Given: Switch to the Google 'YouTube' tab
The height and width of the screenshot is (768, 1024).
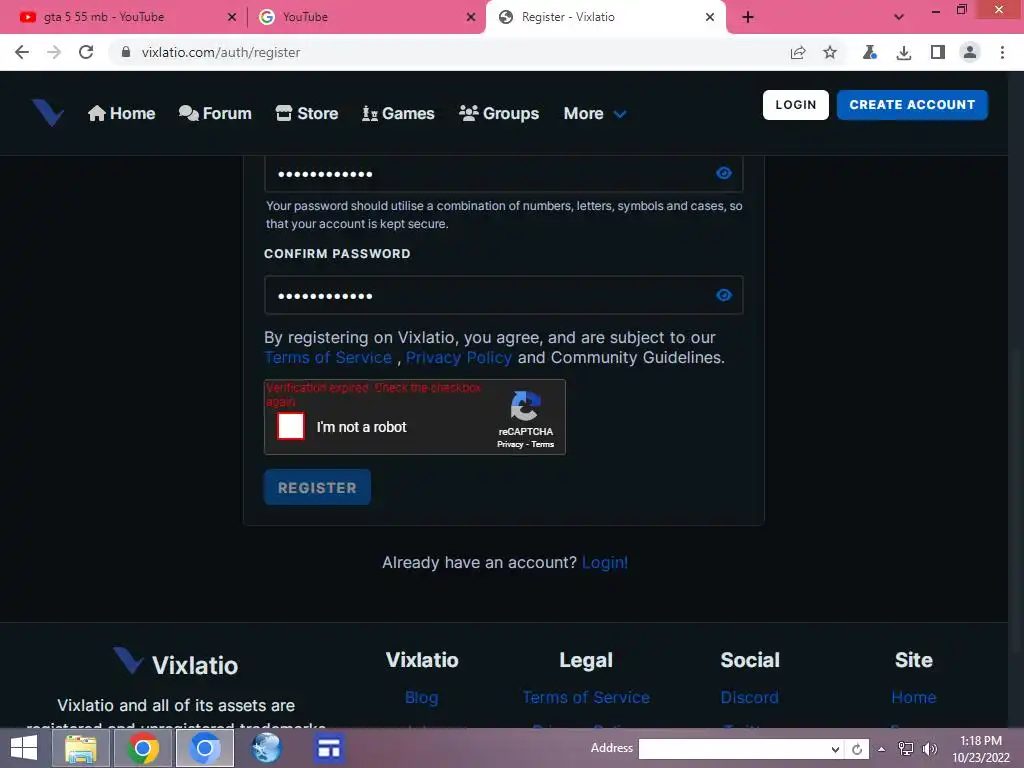Looking at the screenshot, I should coord(366,17).
